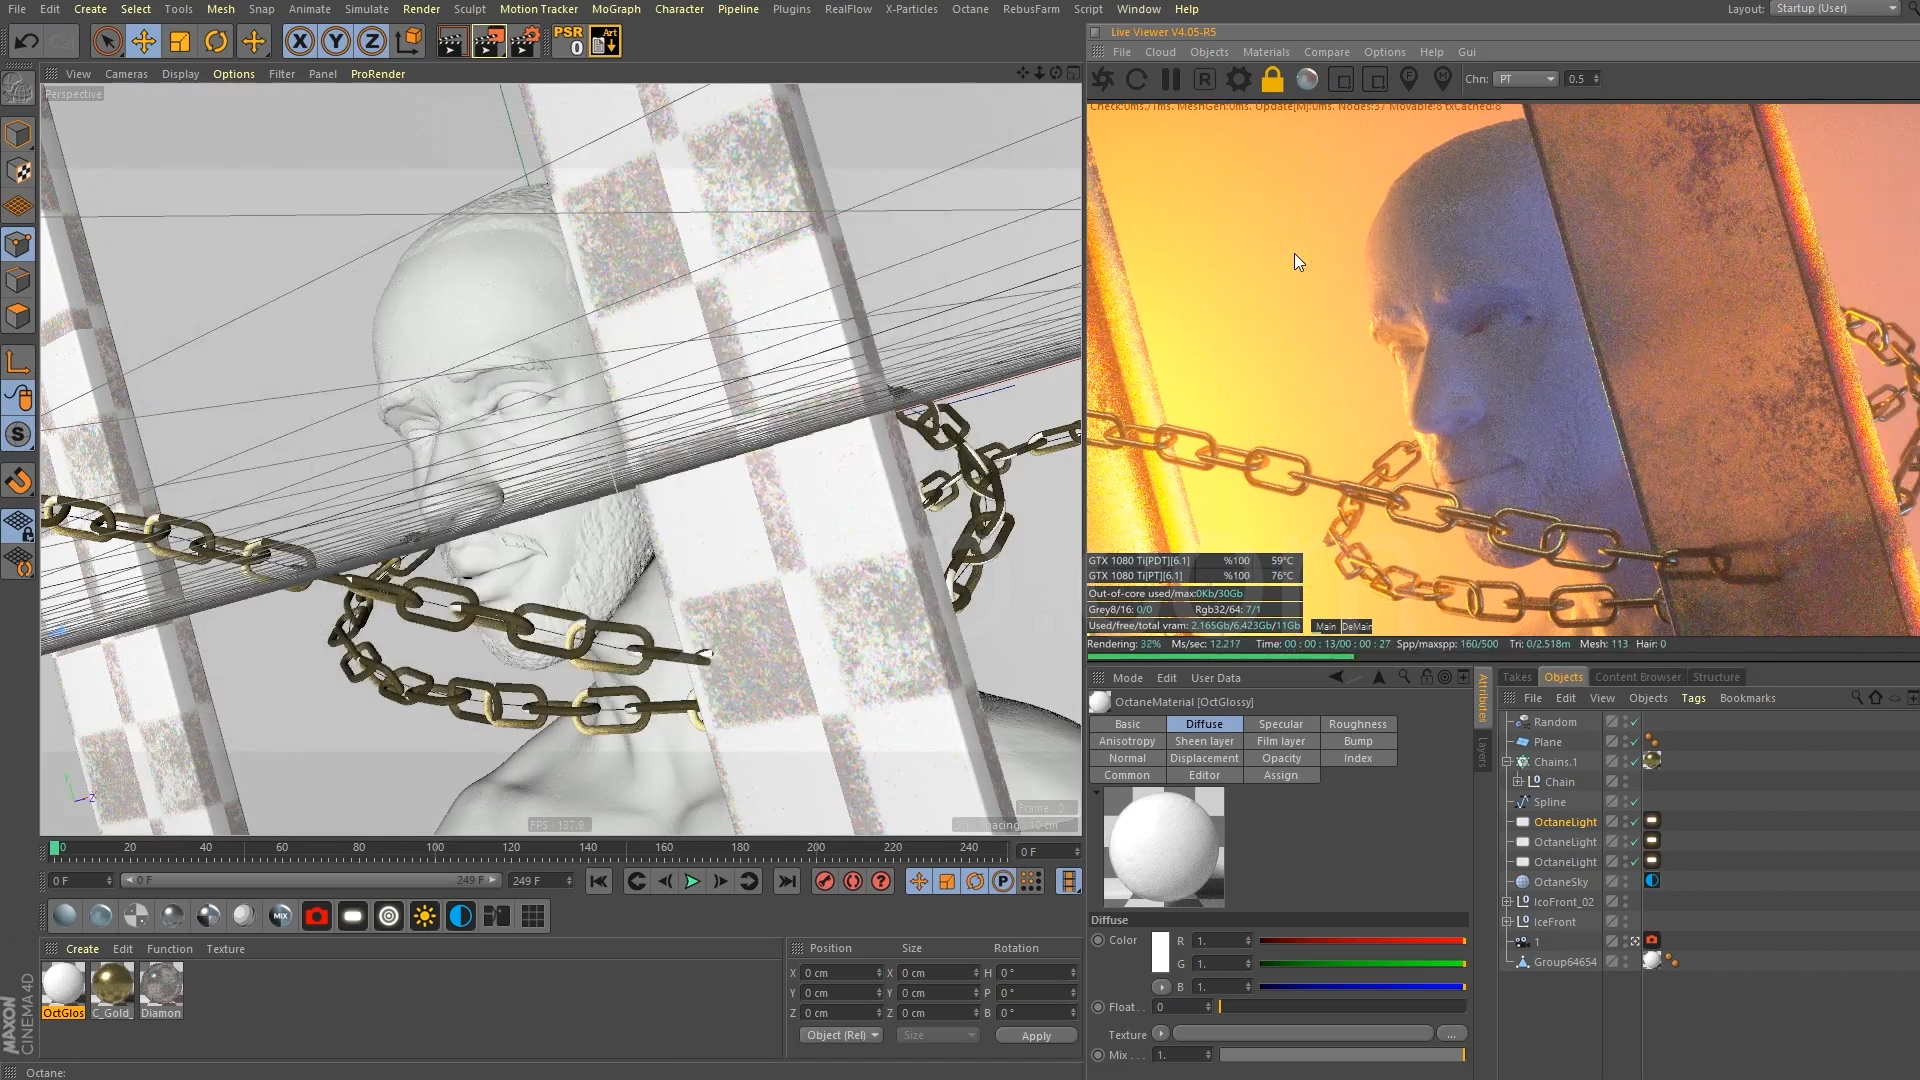Image resolution: width=1920 pixels, height=1080 pixels.
Task: Click the Roughness material channel button
Action: (x=1357, y=724)
